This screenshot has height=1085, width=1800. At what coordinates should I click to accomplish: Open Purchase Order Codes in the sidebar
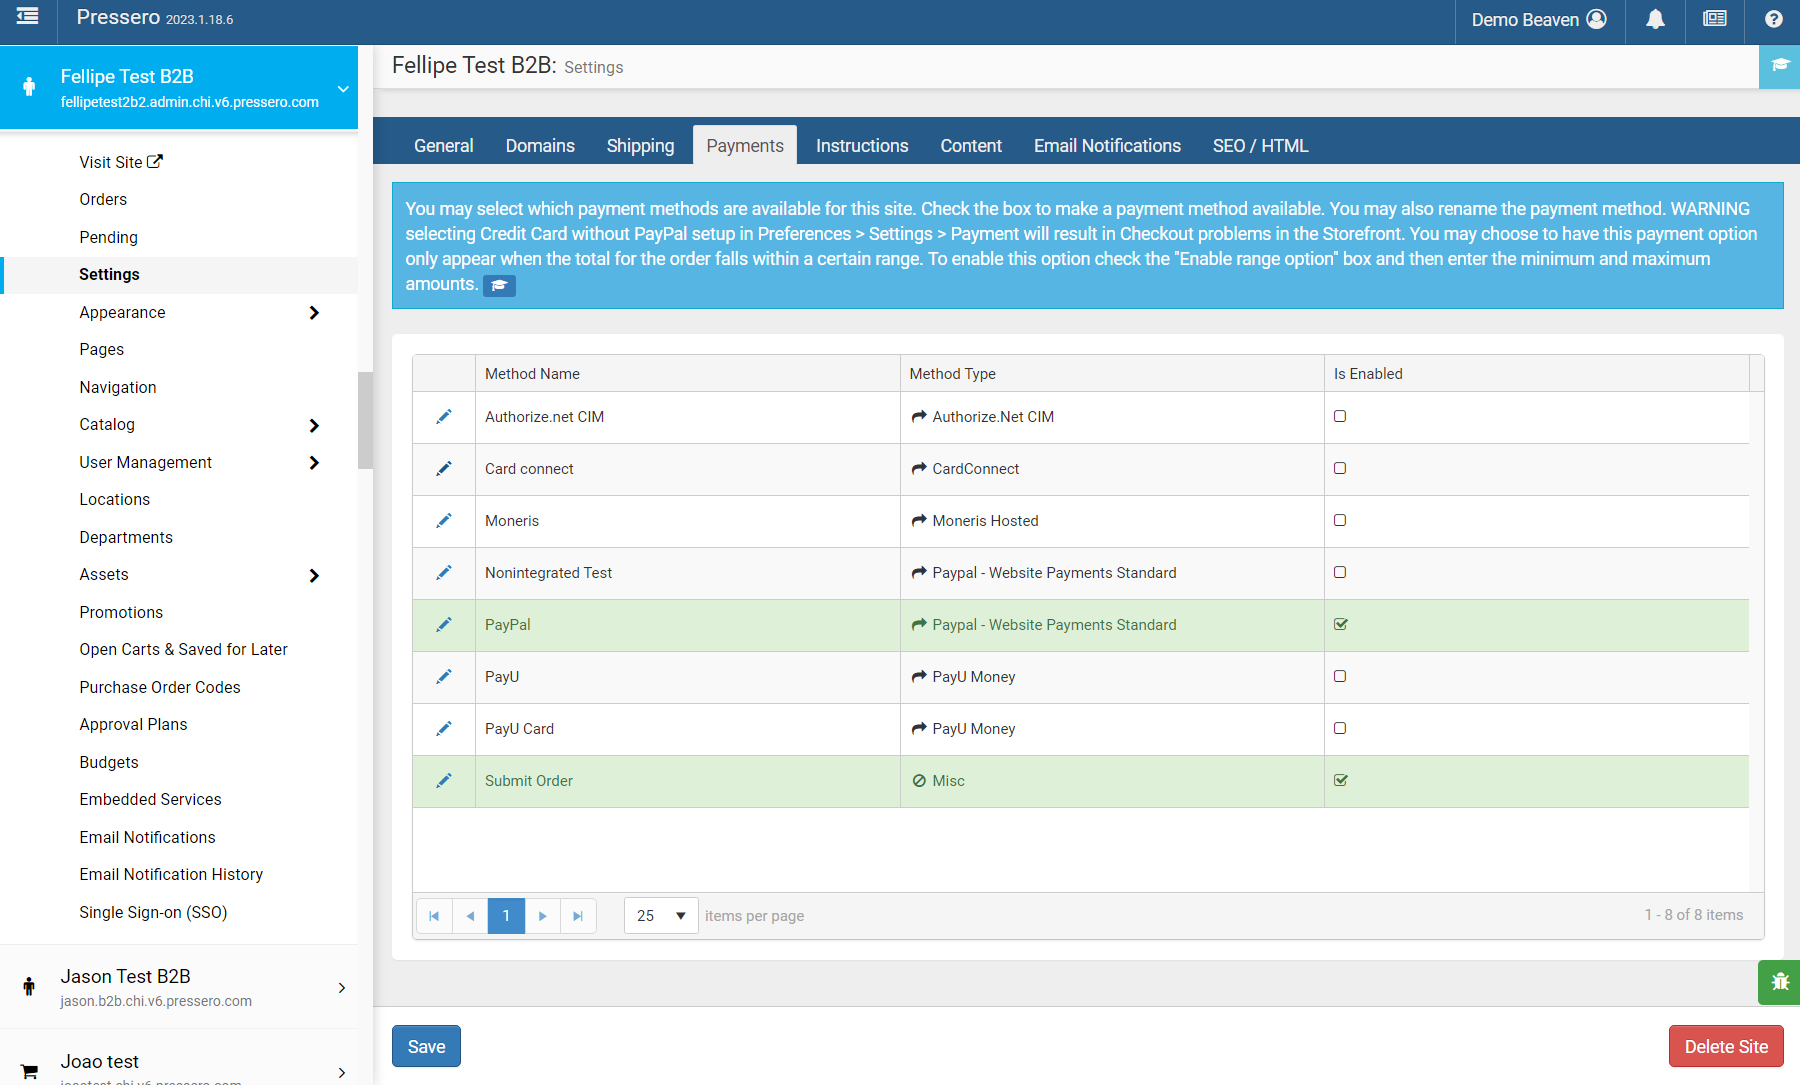pos(160,687)
